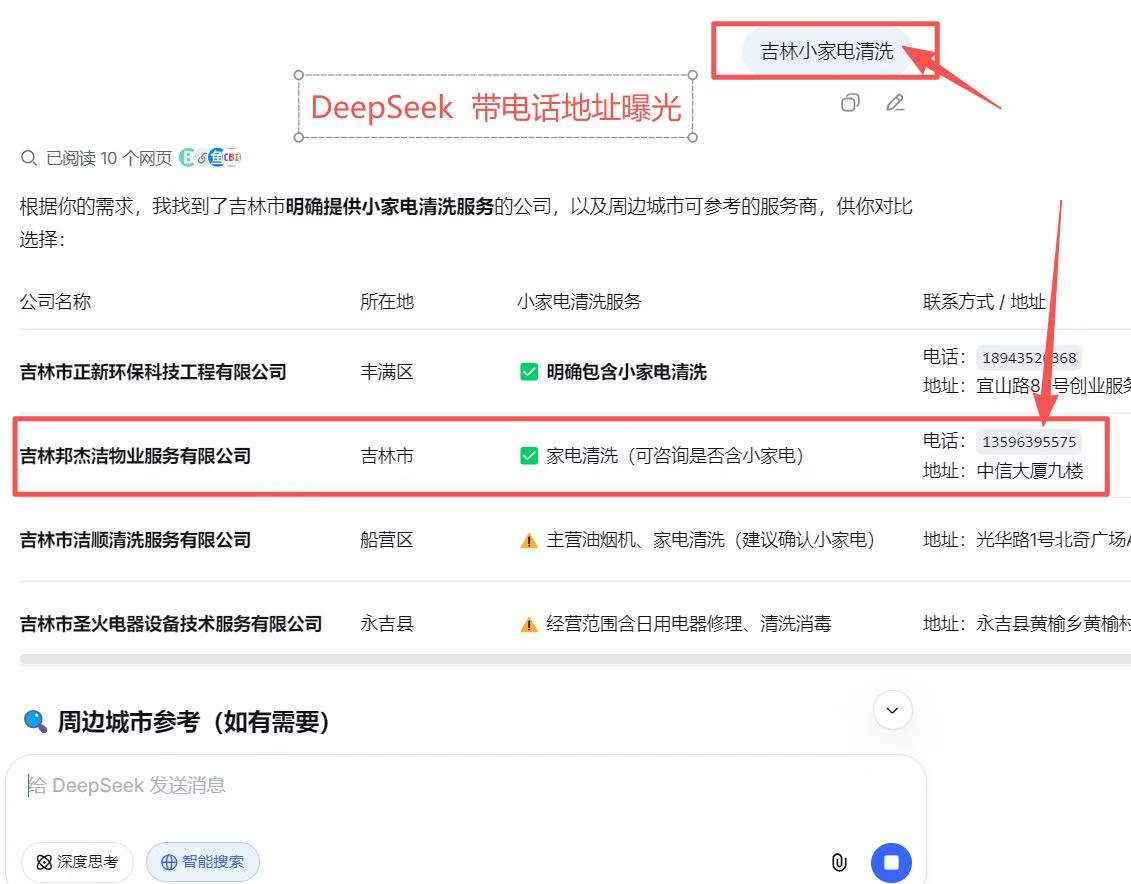Click the warning icon beside 经营范围含日用电器修理
Viewport: 1131px width, 884px height.
[529, 624]
